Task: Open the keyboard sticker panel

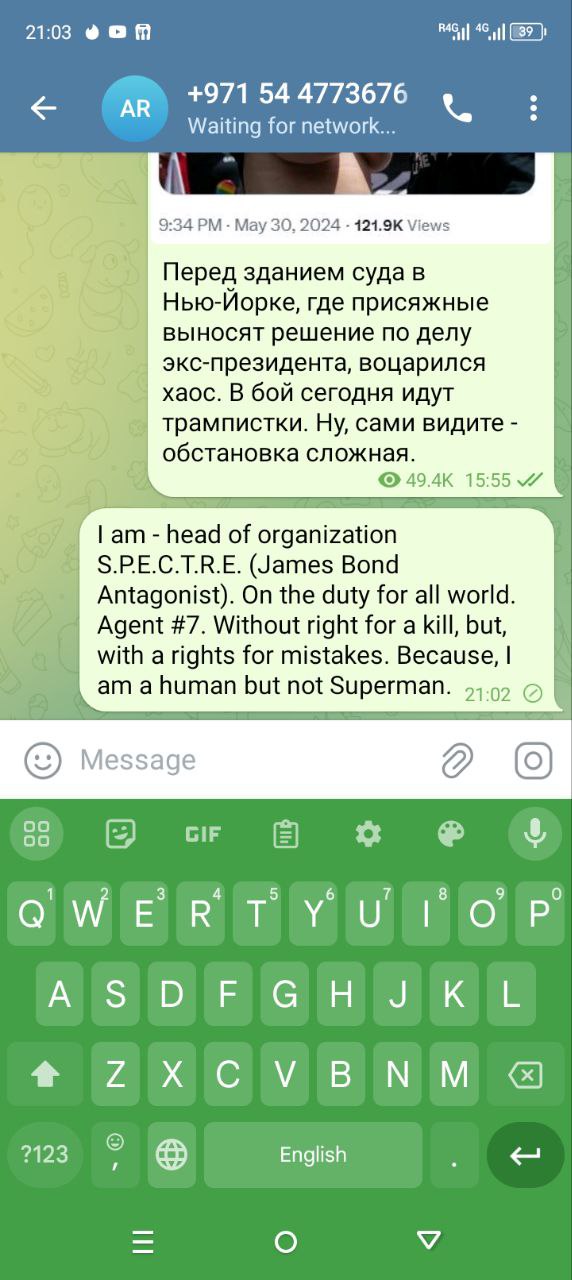Action: click(121, 834)
